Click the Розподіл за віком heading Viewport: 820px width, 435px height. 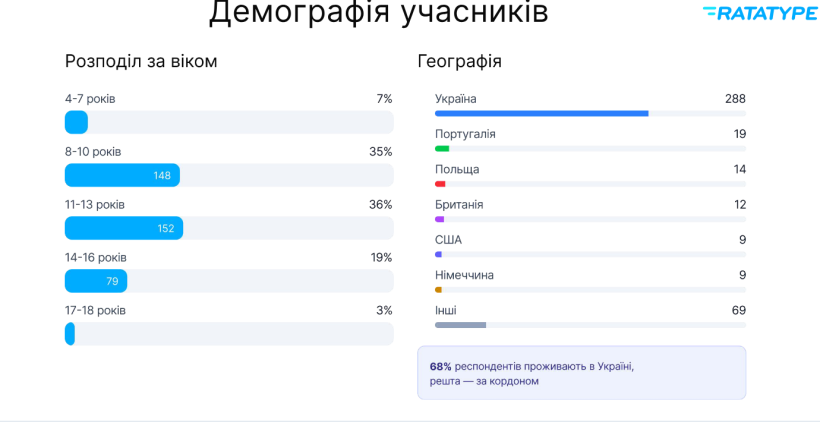point(141,61)
